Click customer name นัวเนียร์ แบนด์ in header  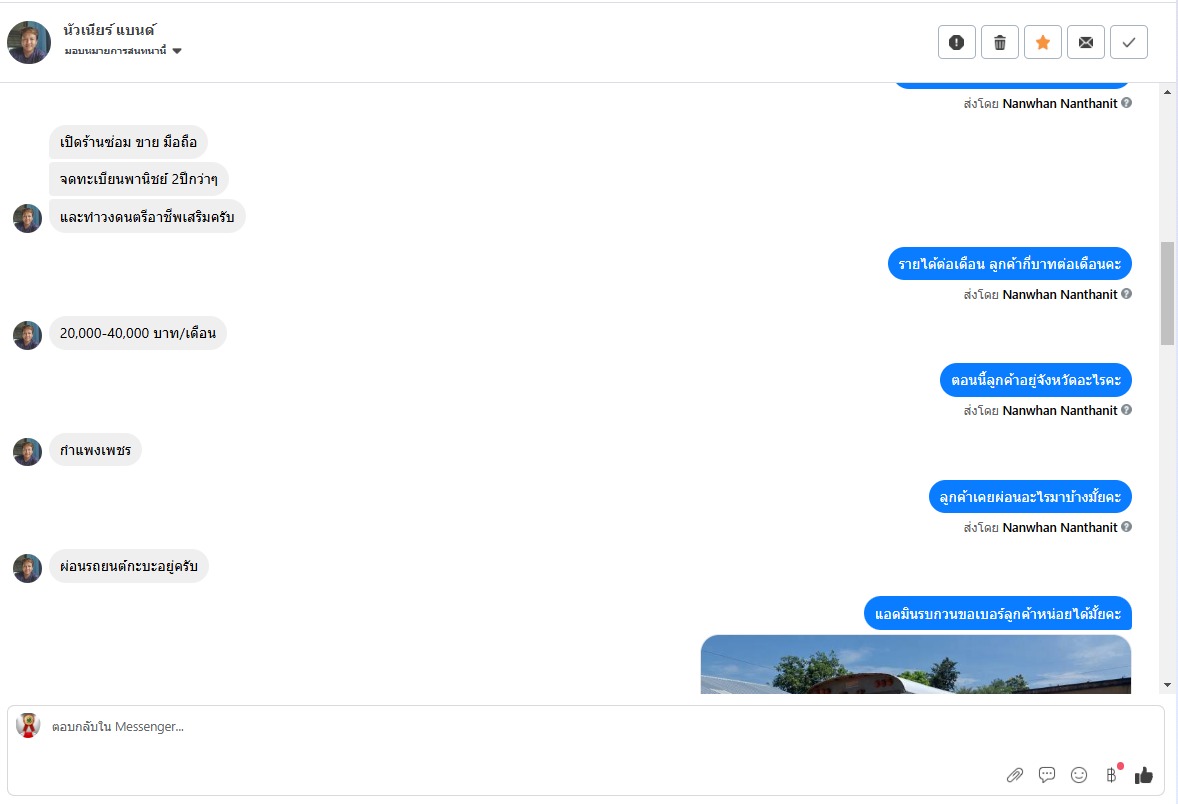tap(110, 31)
